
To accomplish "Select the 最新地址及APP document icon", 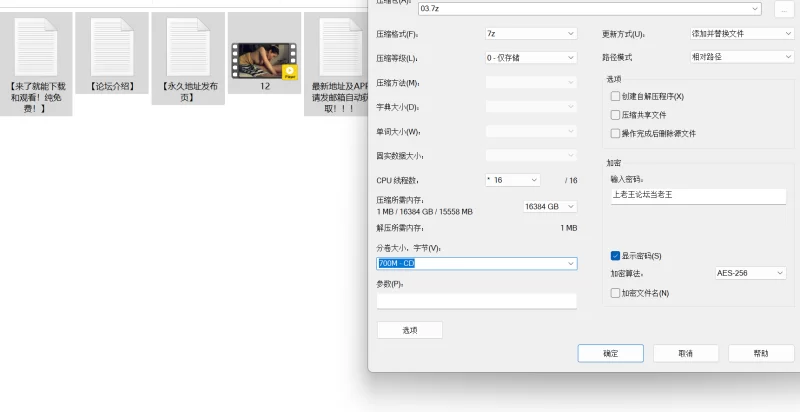I will coord(340,47).
